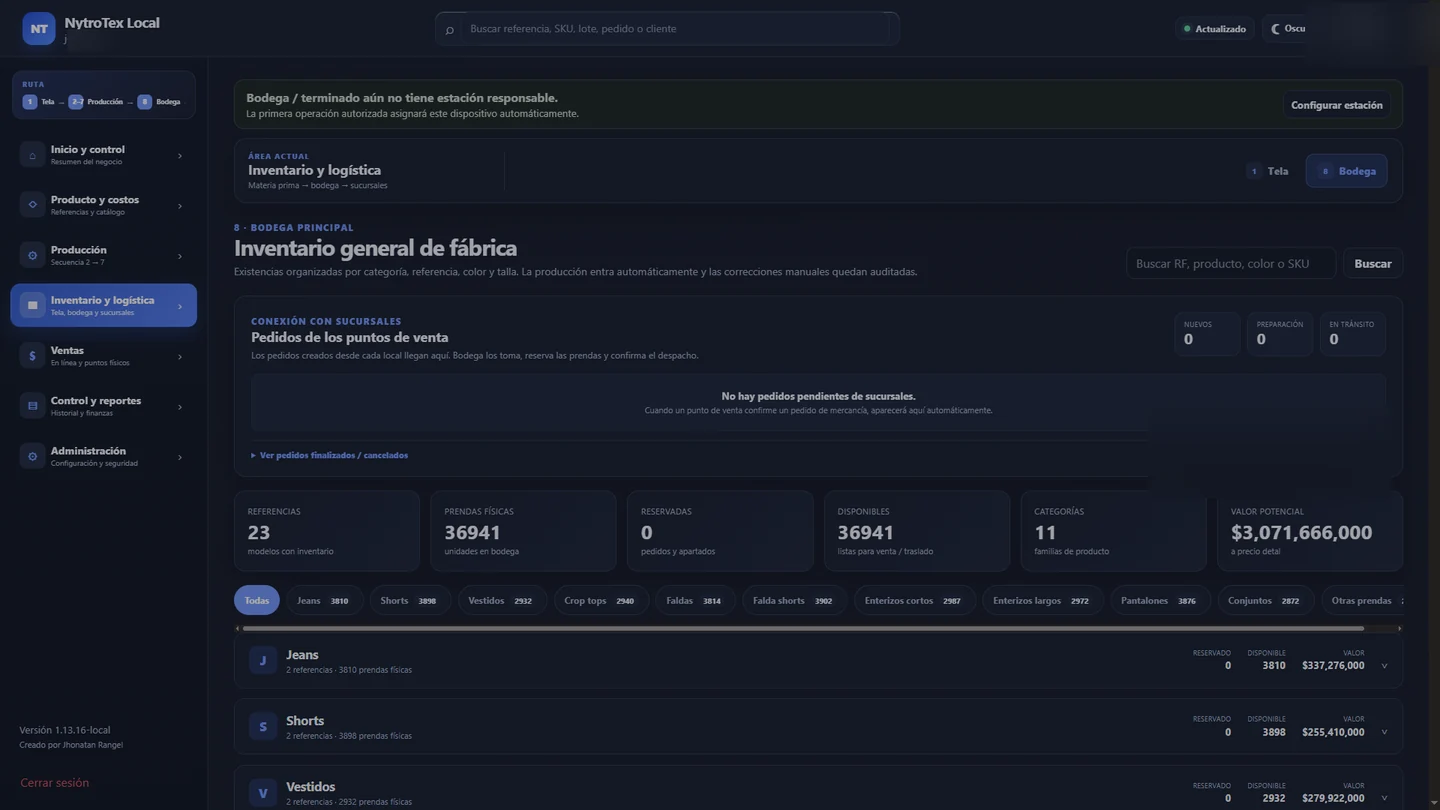This screenshot has width=1440, height=810.
Task: Click the Prendas físicas 36941 card
Action: point(523,531)
